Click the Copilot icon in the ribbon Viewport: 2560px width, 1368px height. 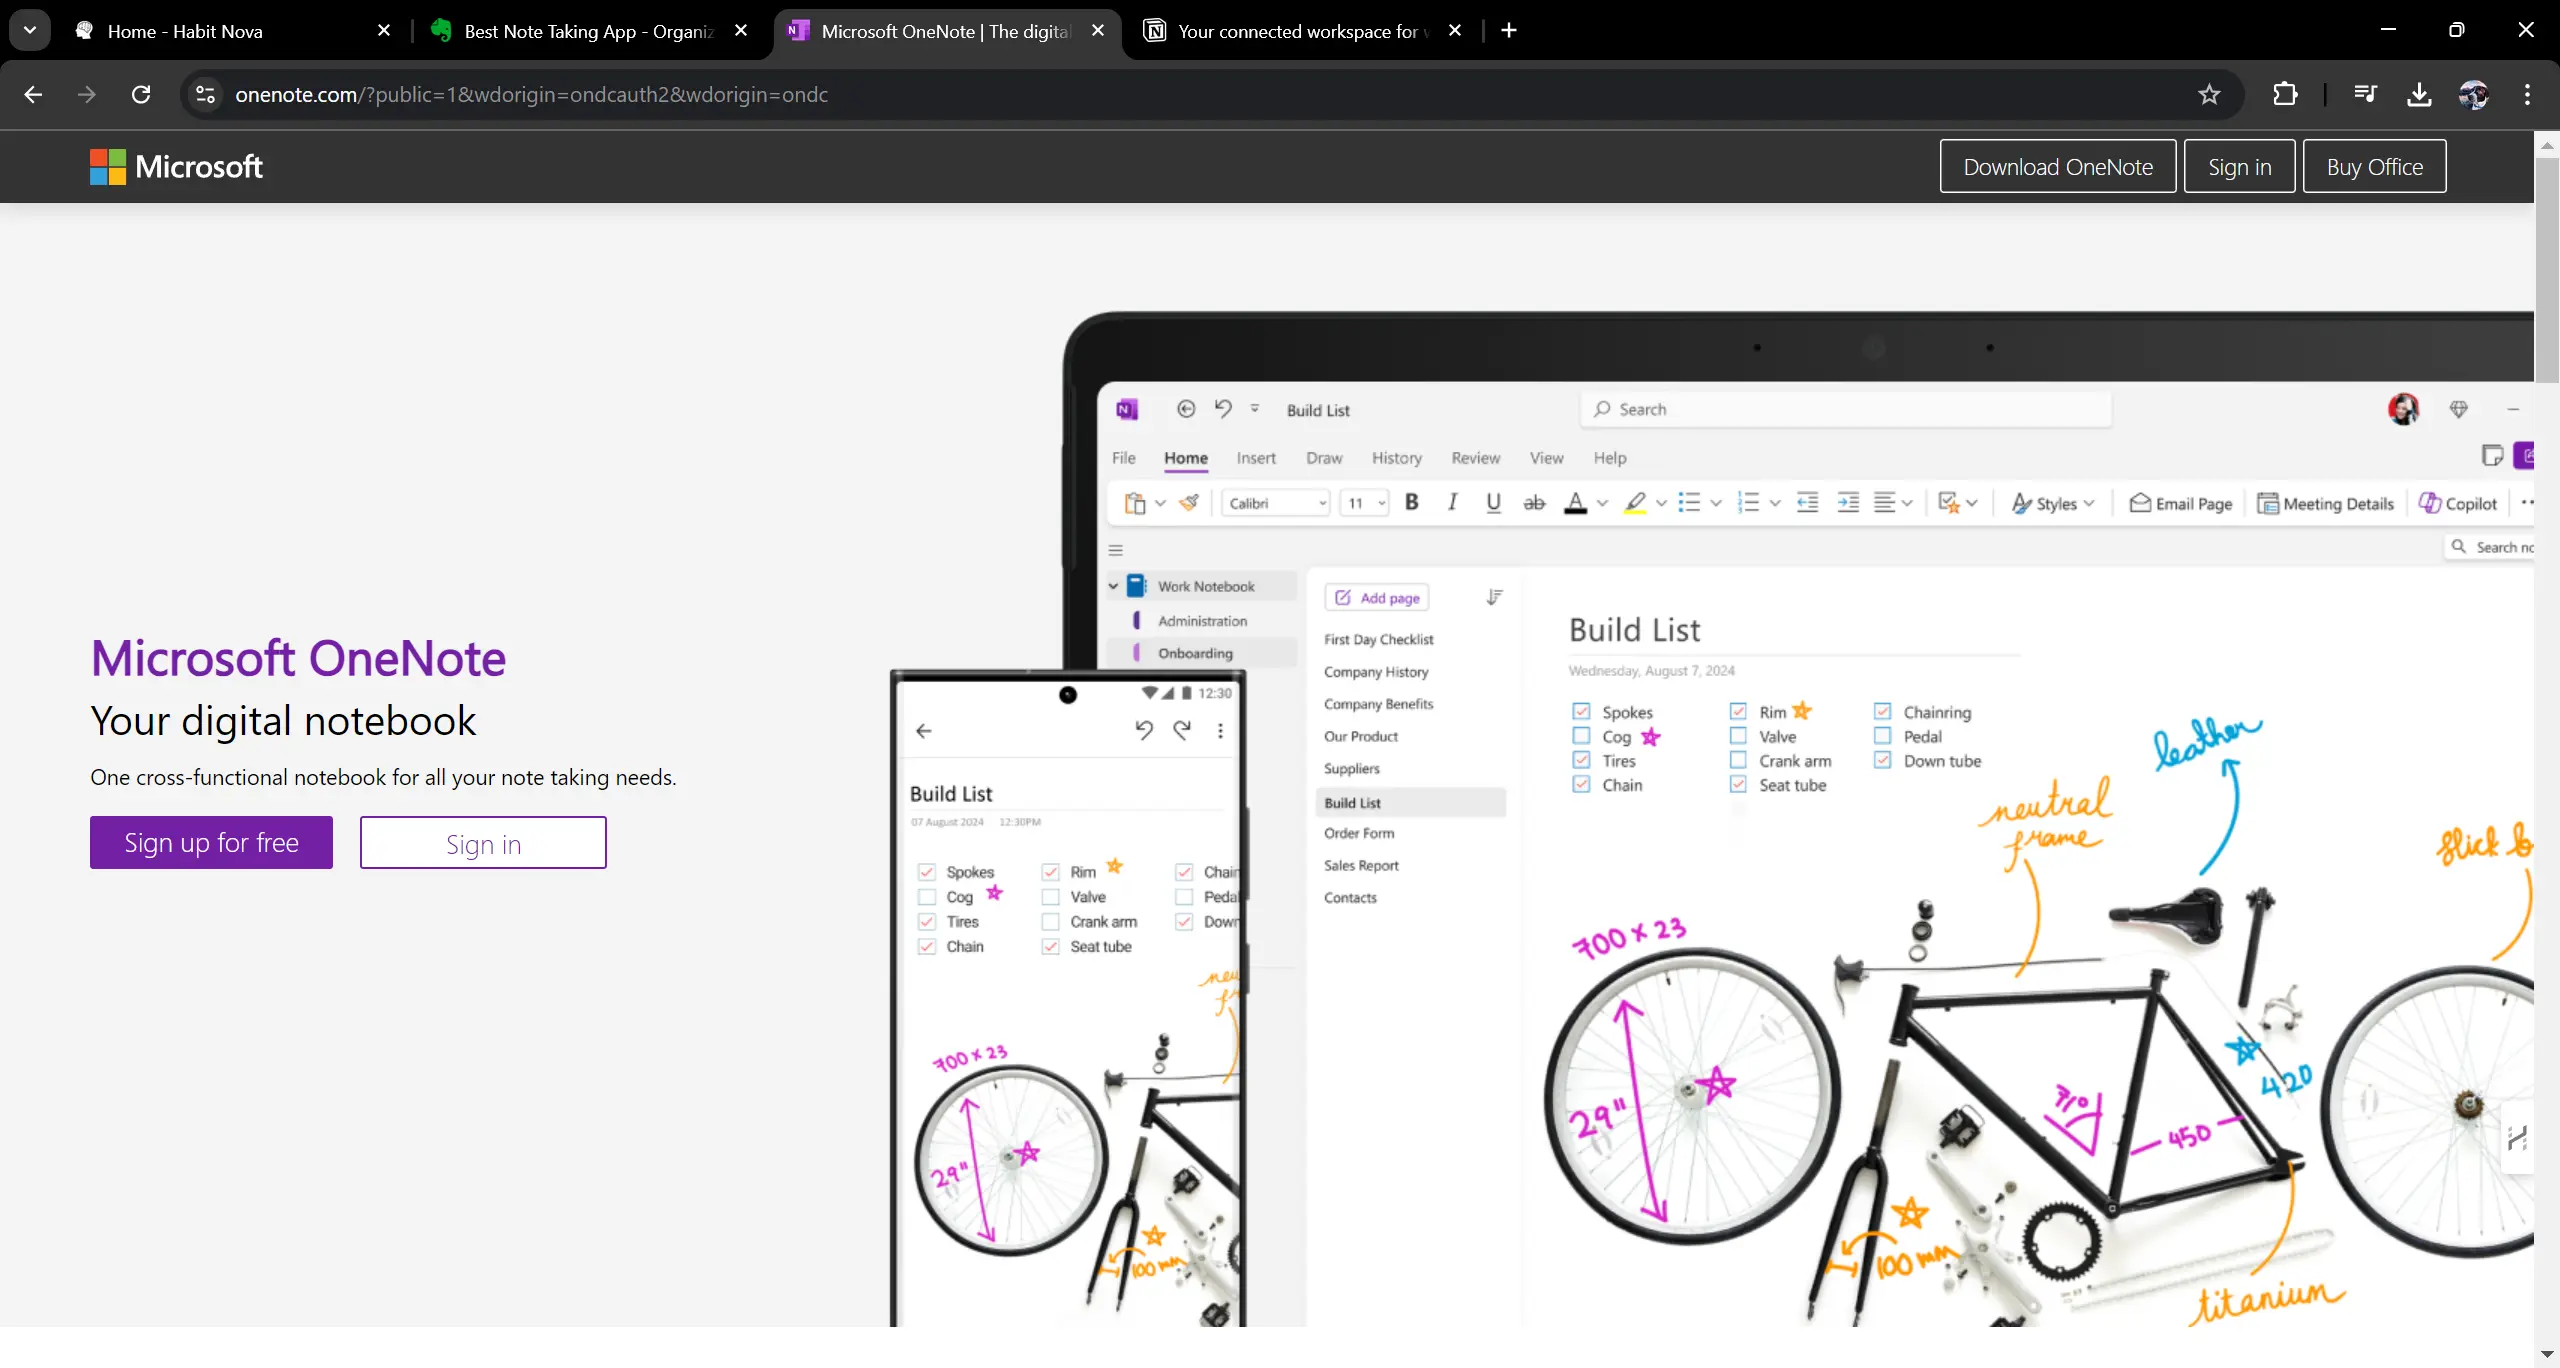tap(2430, 502)
